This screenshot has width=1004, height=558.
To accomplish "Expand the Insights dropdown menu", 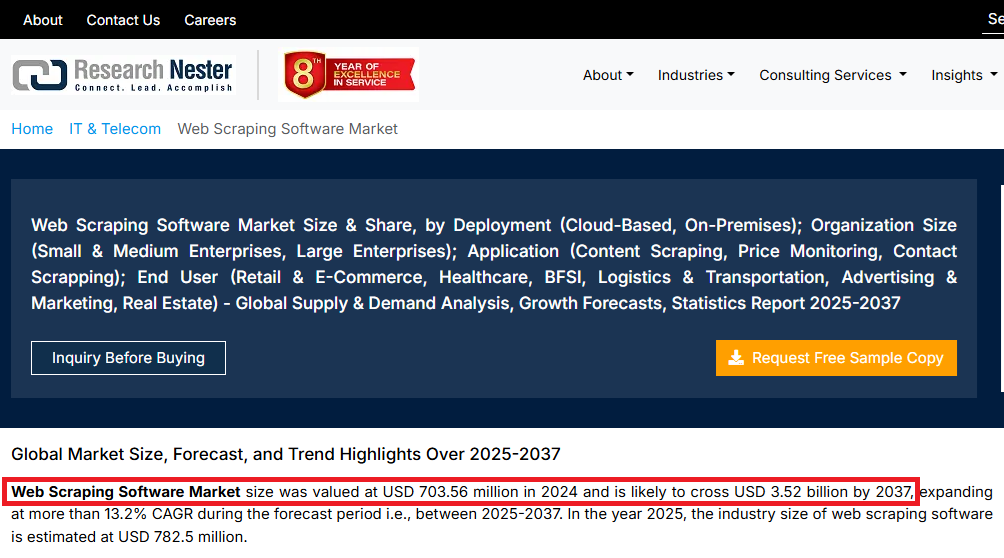I will 964,75.
